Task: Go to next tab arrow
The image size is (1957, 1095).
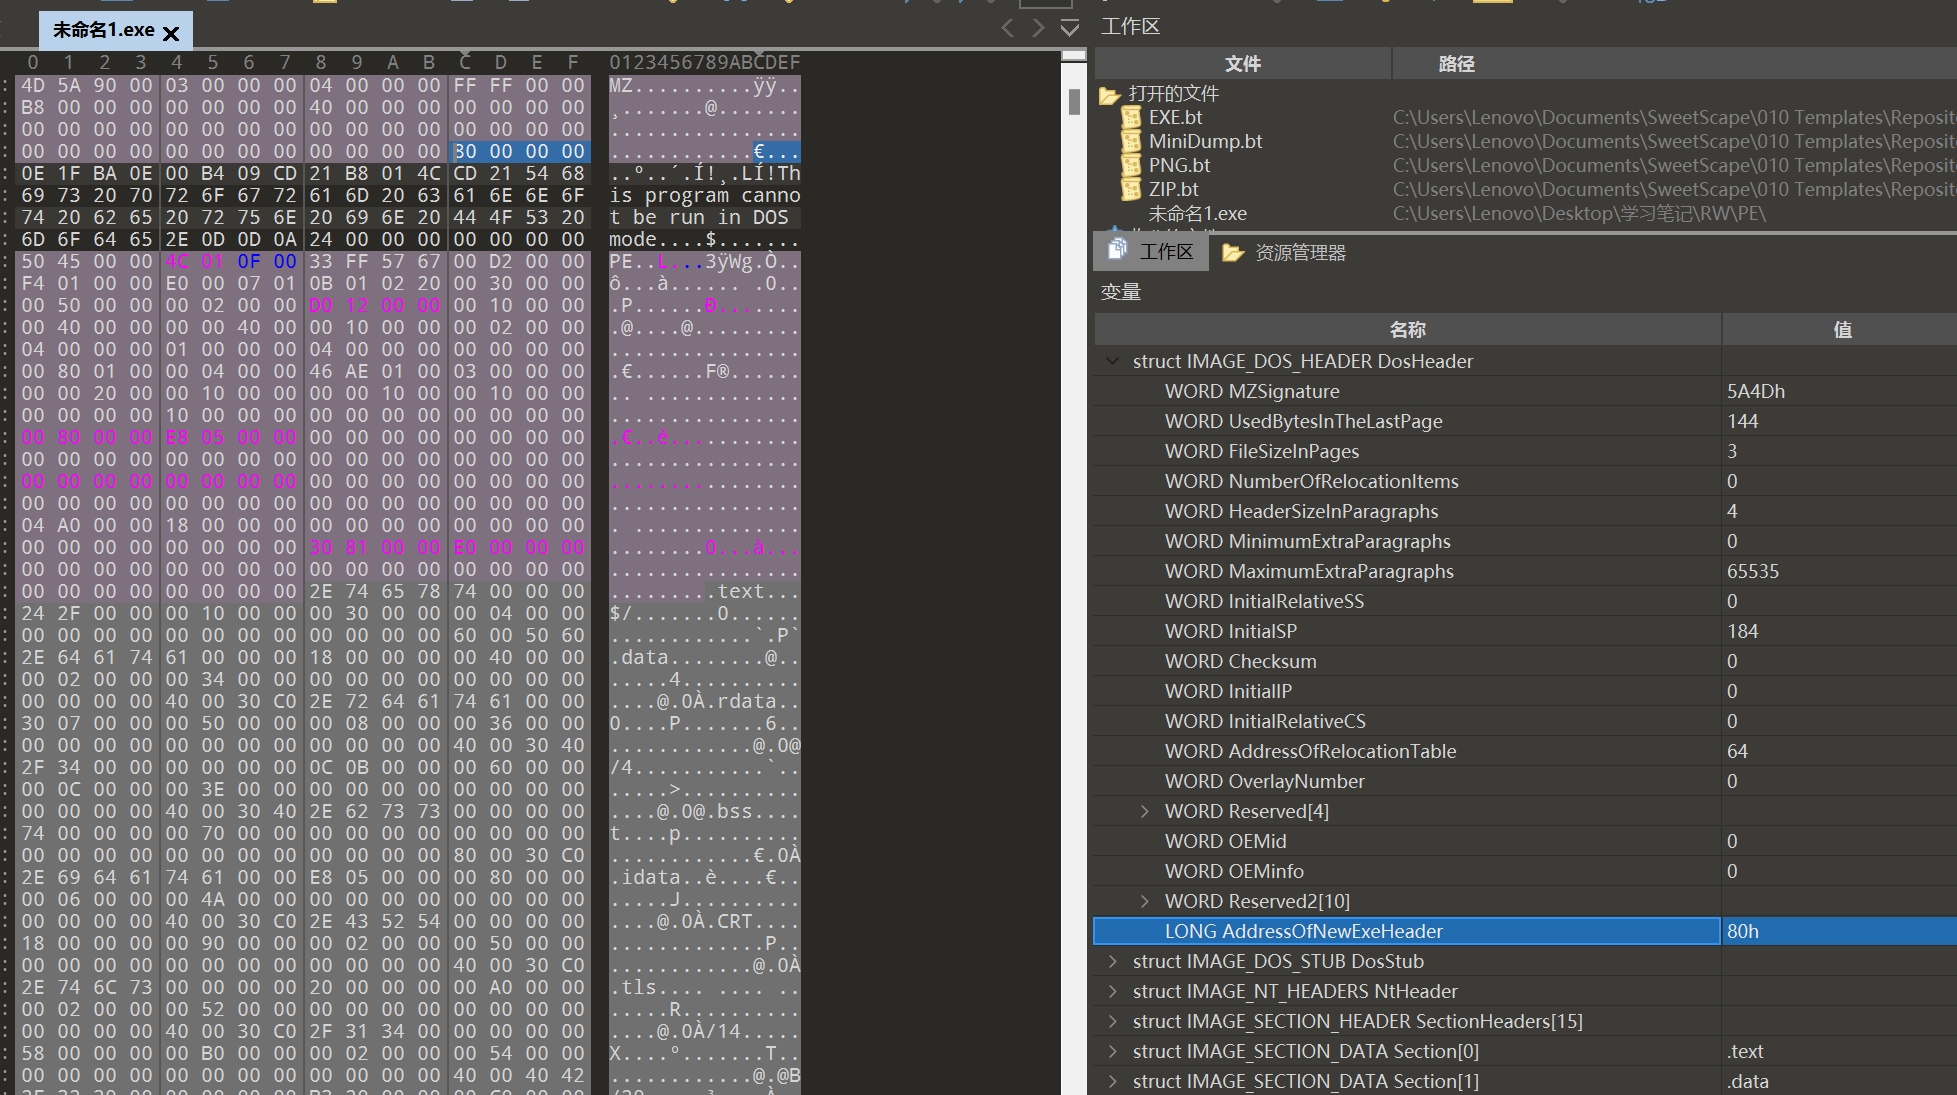Action: point(1038,28)
